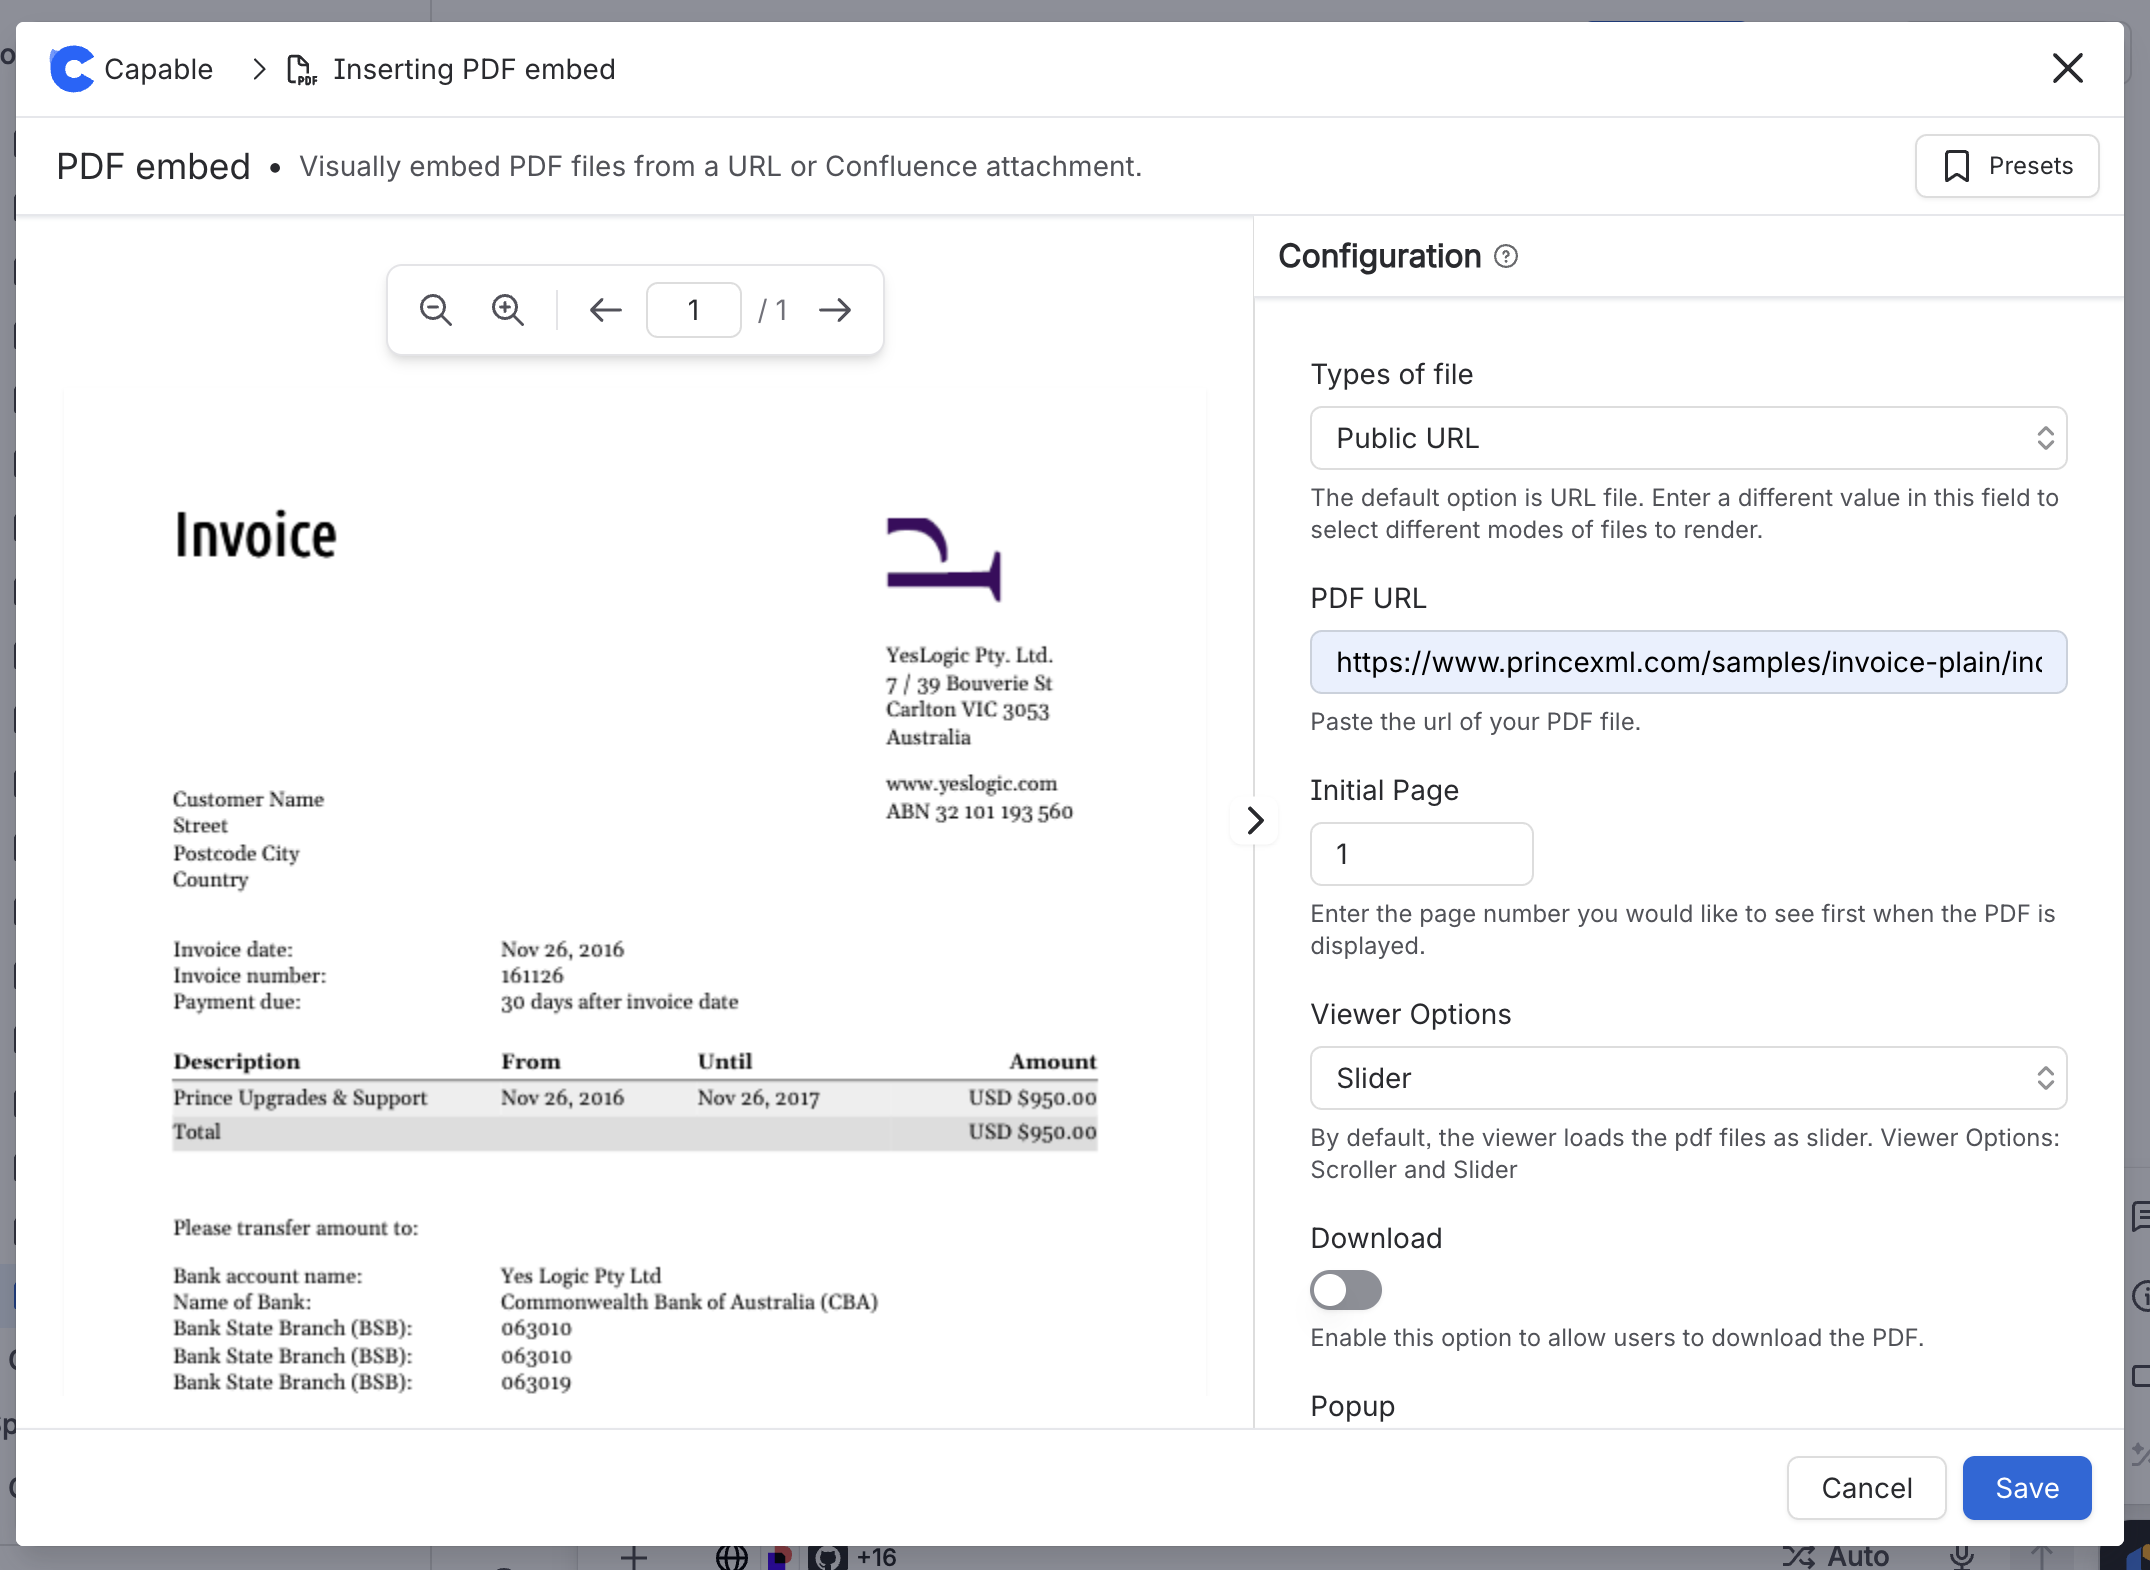The height and width of the screenshot is (1570, 2150).
Task: Open the Viewer Options dropdown
Action: 1688,1078
